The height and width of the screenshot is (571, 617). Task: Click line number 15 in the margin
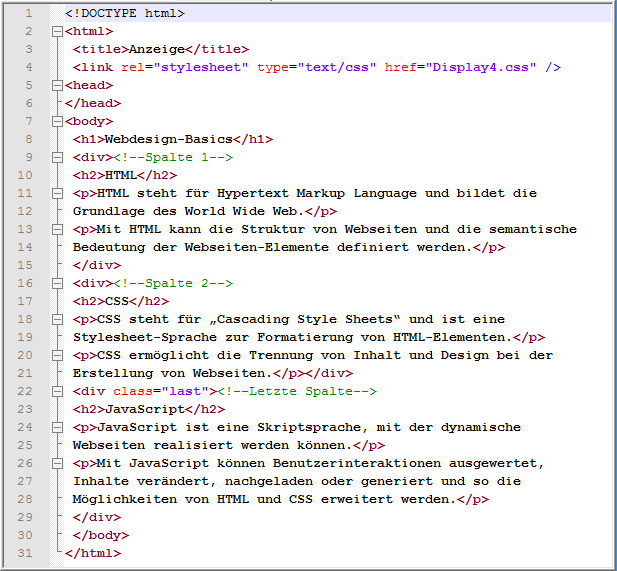tap(25, 265)
